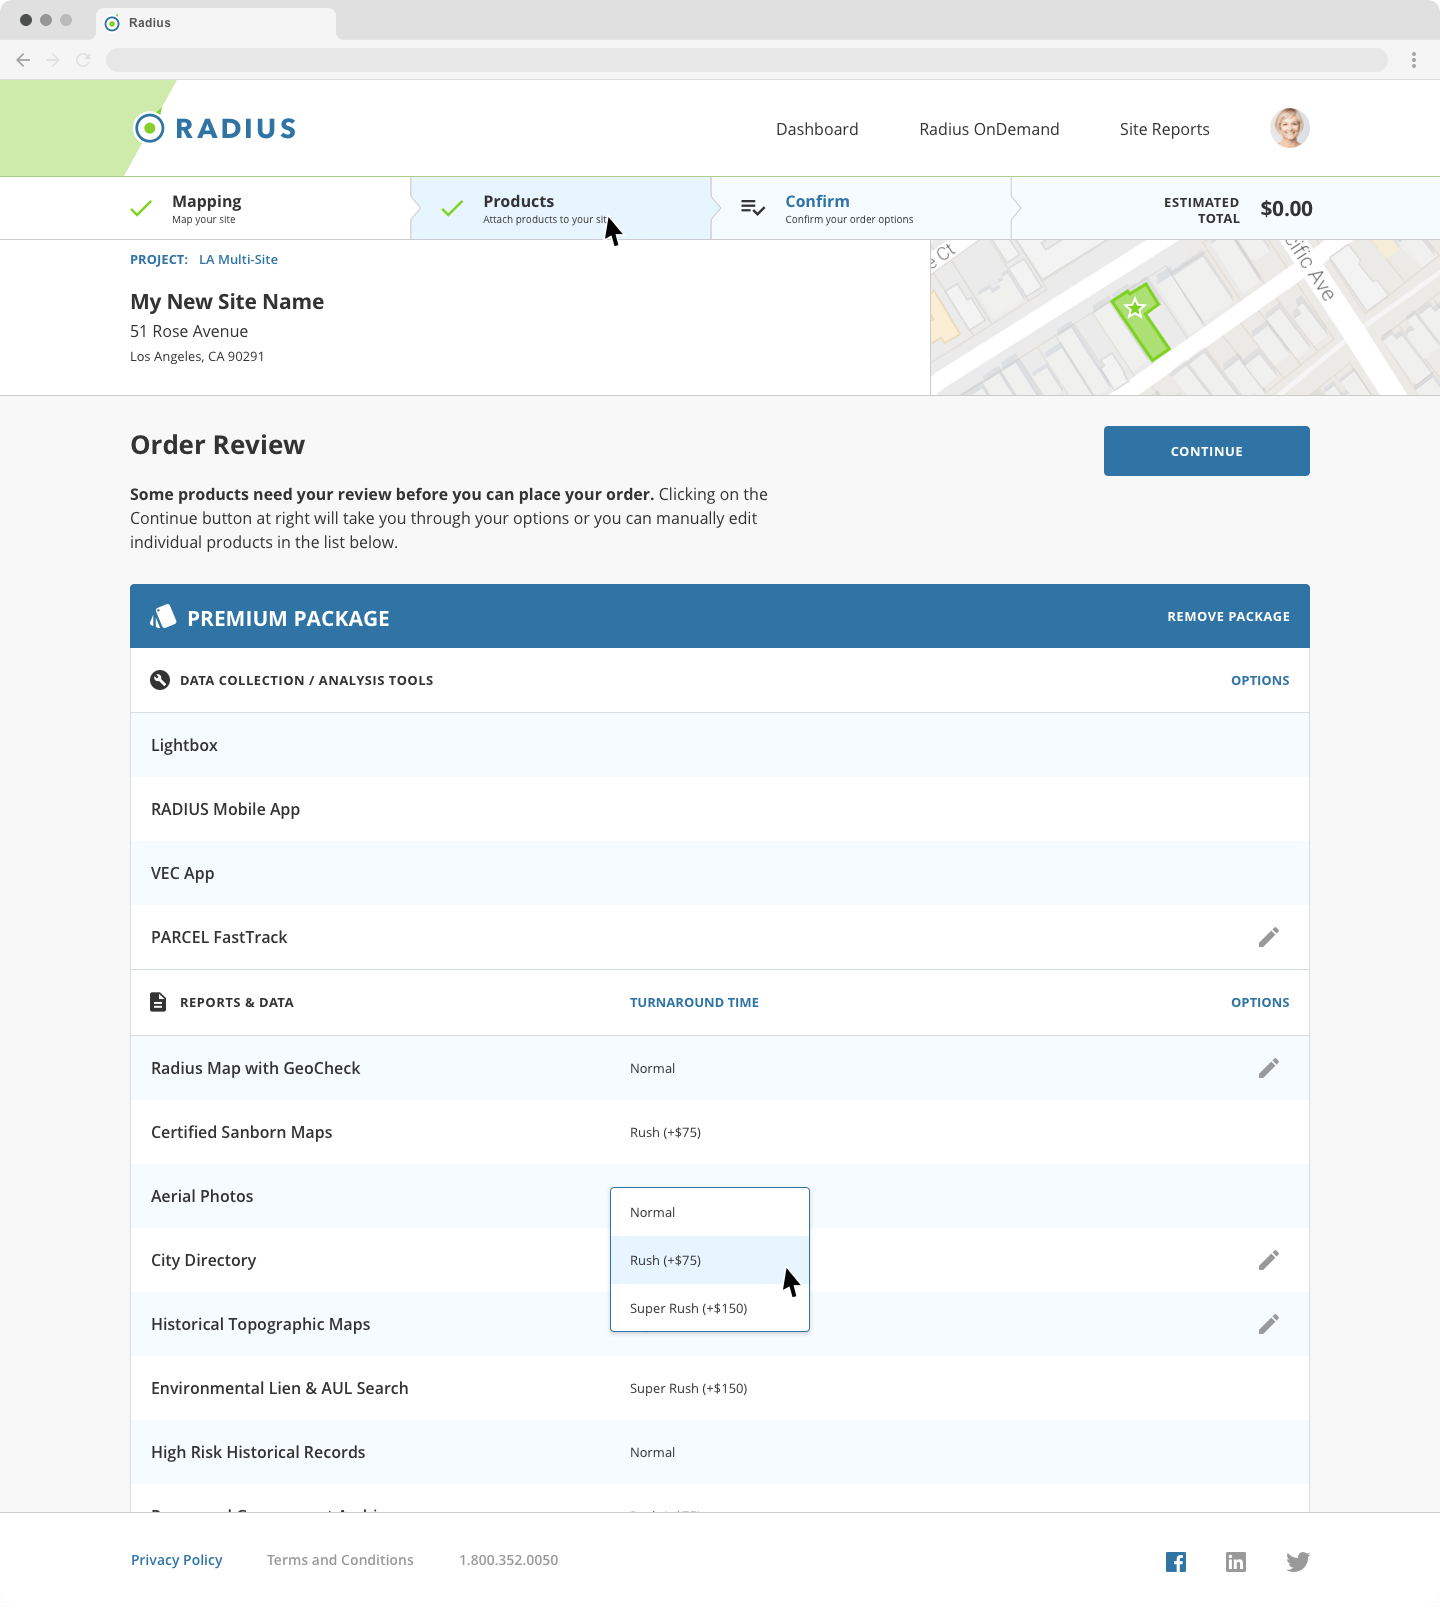This screenshot has width=1440, height=1608.
Task: Open High Risk Historical Records turnaround
Action: [x=652, y=1452]
